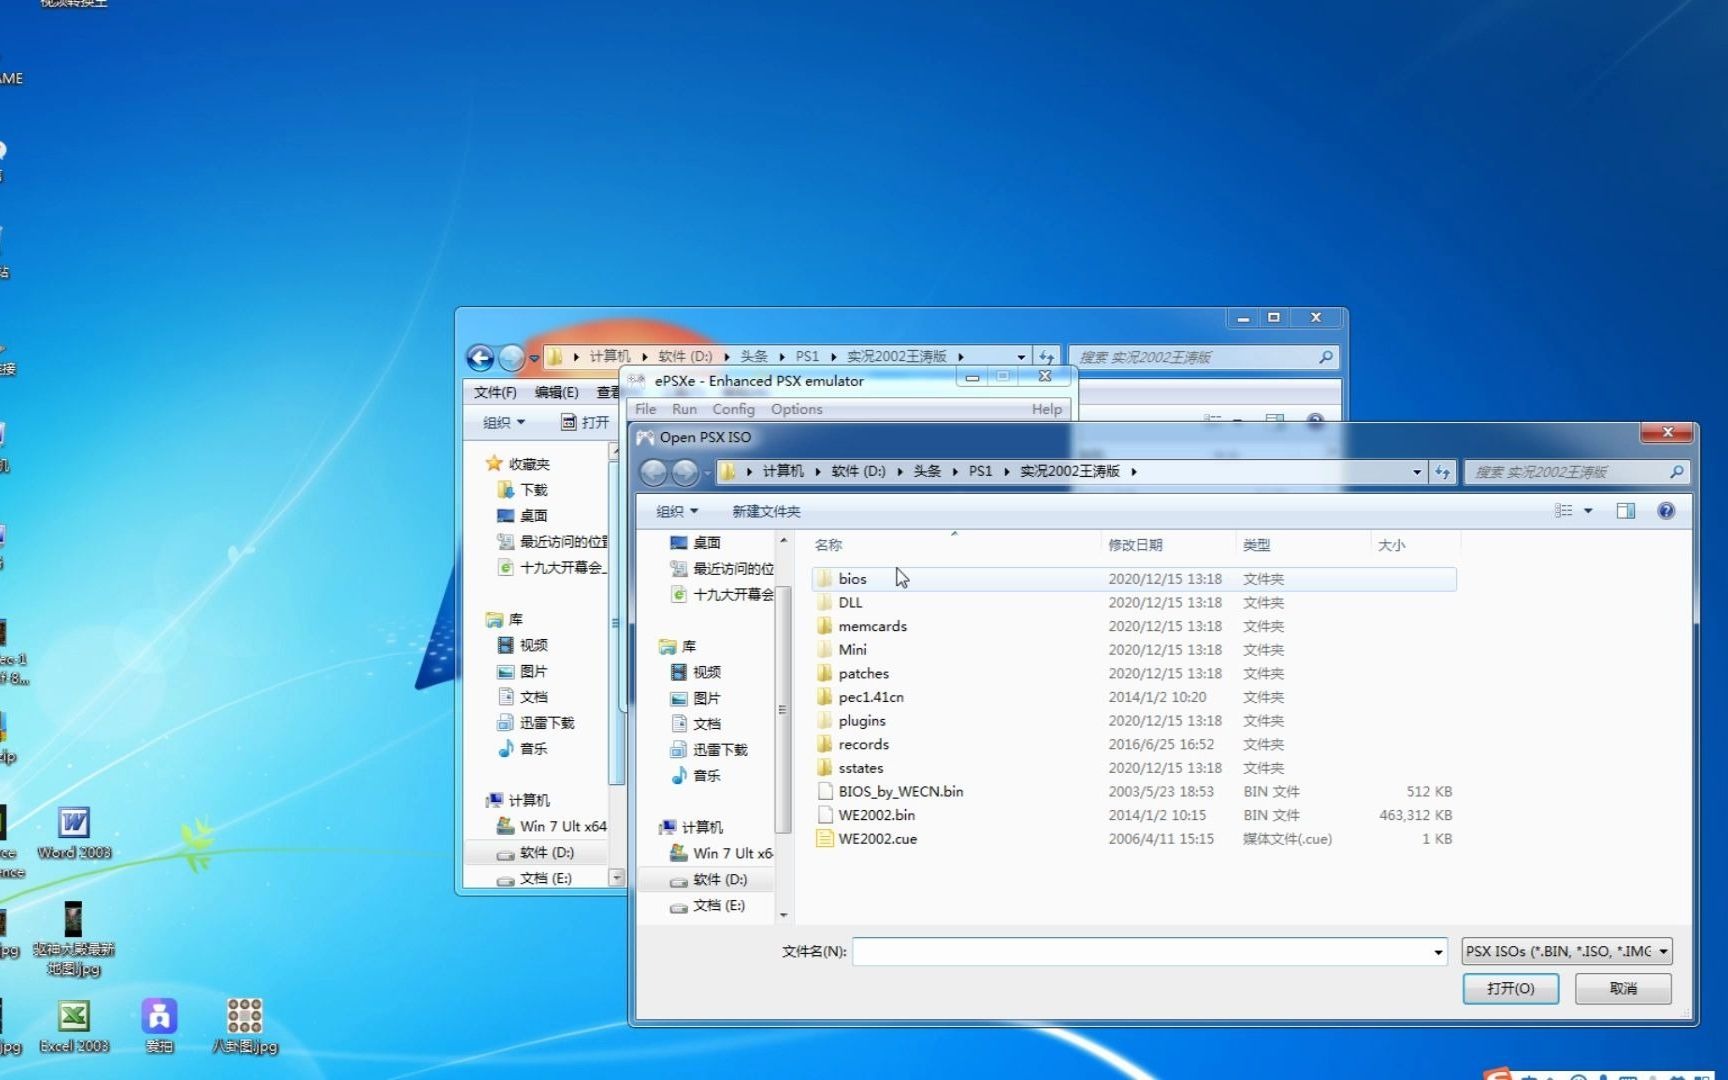Image resolution: width=1728 pixels, height=1080 pixels.
Task: Click the 组织 dropdown in Open PSX ISO dialog
Action: pos(677,511)
